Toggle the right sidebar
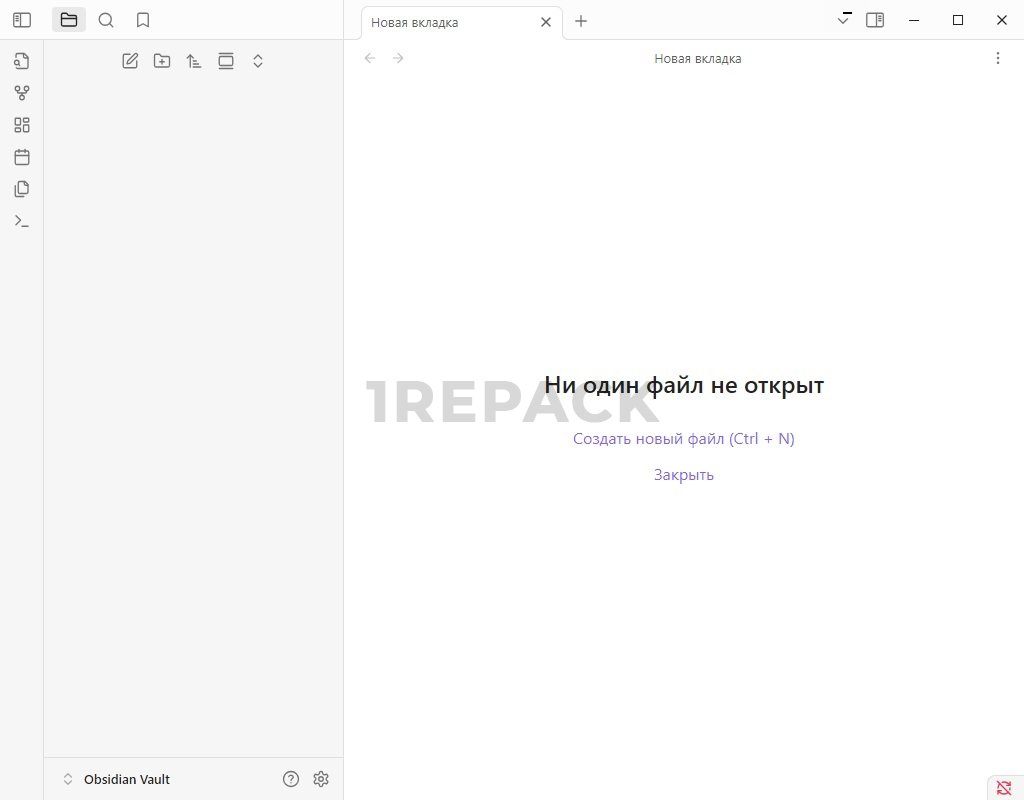Screen dimensions: 1024x800 coord(875,20)
